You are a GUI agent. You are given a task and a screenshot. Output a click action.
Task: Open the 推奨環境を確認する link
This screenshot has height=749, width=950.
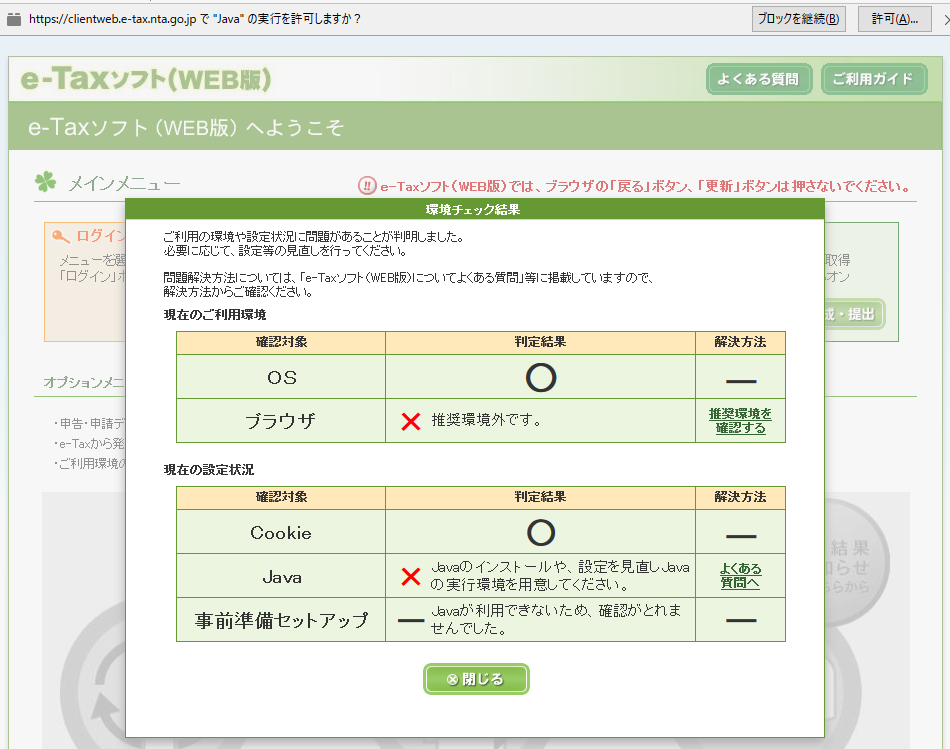click(x=740, y=421)
